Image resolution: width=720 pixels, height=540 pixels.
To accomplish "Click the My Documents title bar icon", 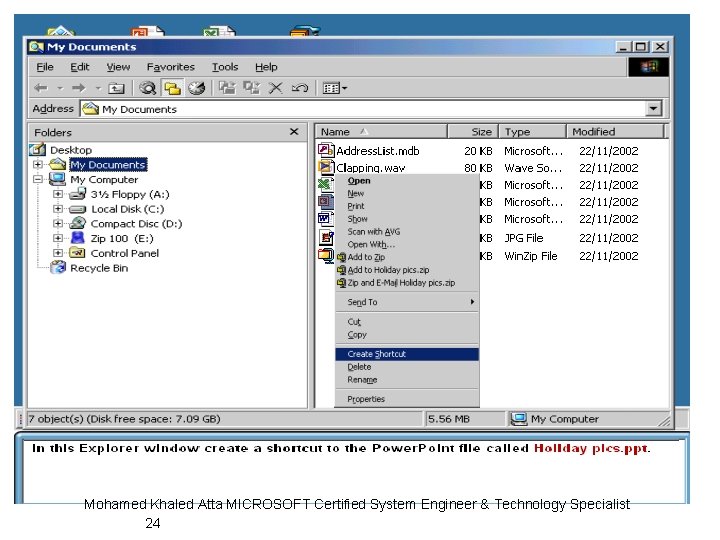I will coord(36,47).
